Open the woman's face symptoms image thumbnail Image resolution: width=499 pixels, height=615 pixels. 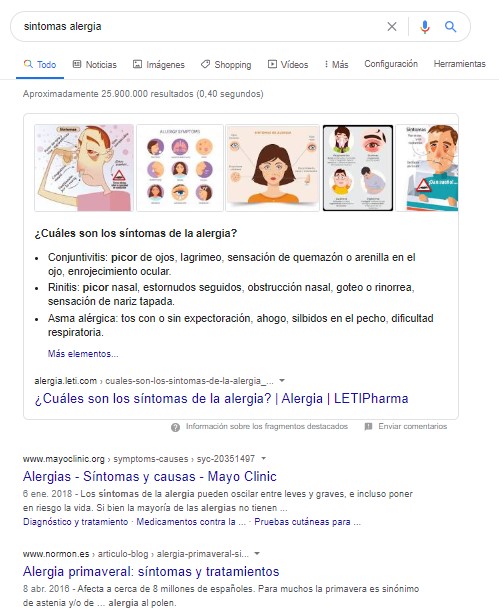pyautogui.click(x=273, y=168)
